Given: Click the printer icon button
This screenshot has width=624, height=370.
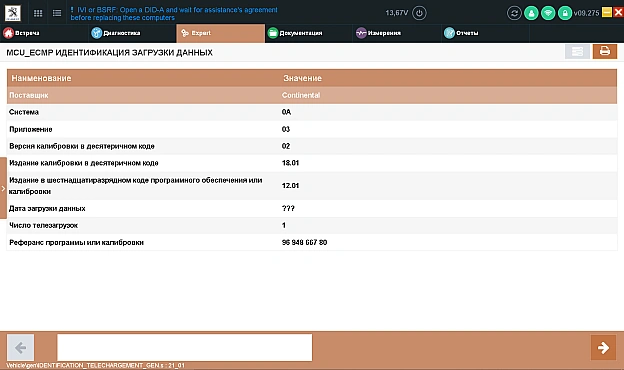Looking at the screenshot, I should tap(604, 51).
